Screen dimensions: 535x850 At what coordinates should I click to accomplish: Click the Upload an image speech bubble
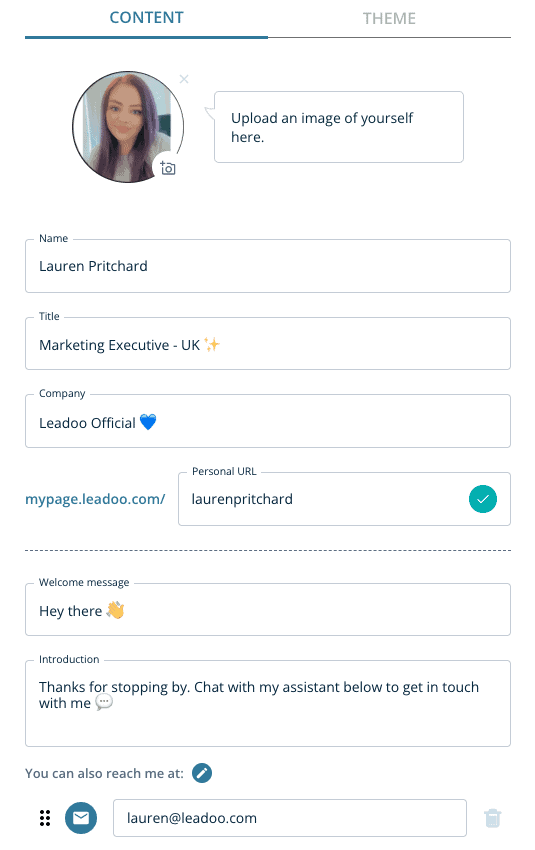pos(339,127)
